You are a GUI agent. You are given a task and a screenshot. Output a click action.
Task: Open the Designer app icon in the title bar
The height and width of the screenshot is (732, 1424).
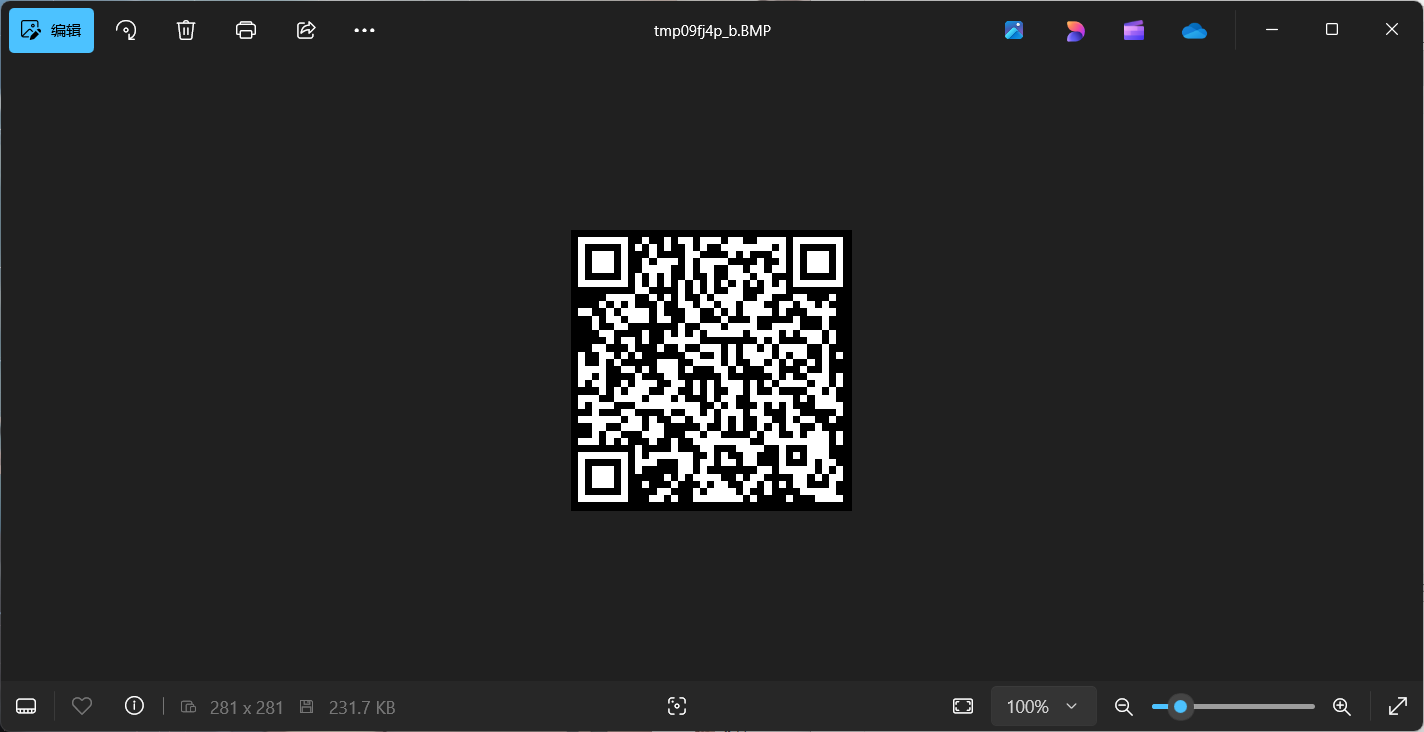(x=1075, y=30)
